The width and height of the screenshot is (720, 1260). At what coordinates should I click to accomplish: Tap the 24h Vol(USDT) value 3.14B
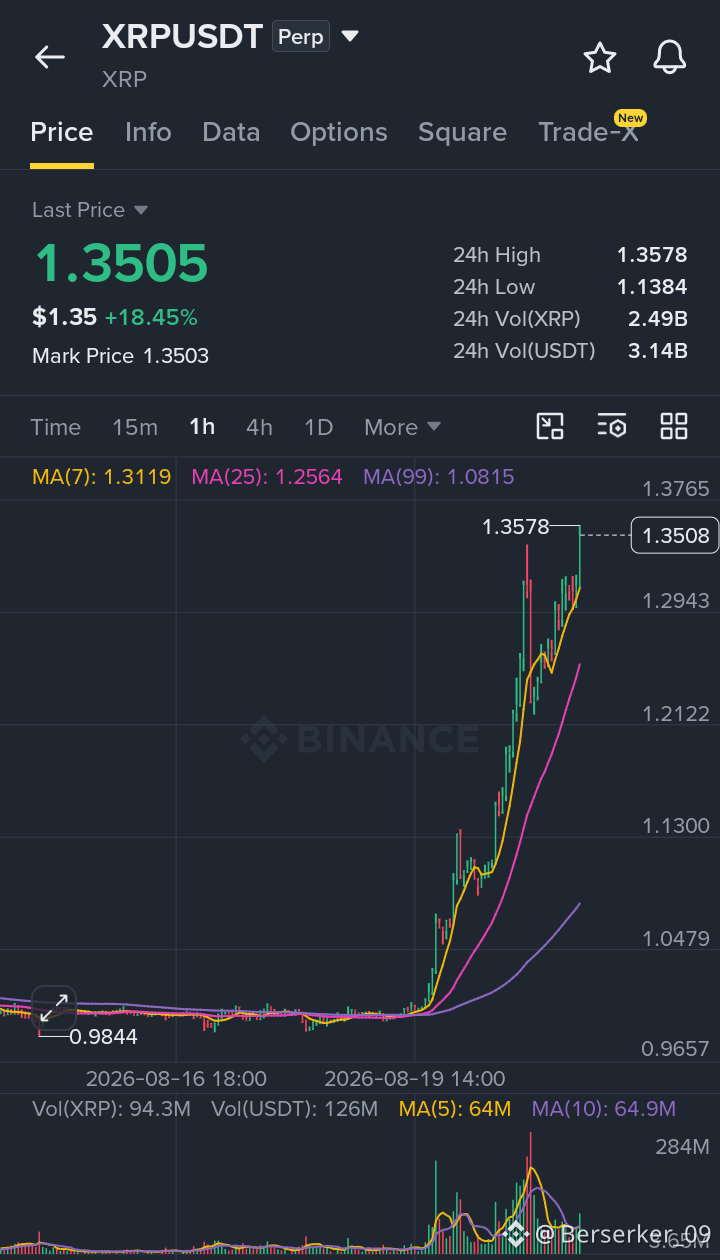(x=658, y=351)
